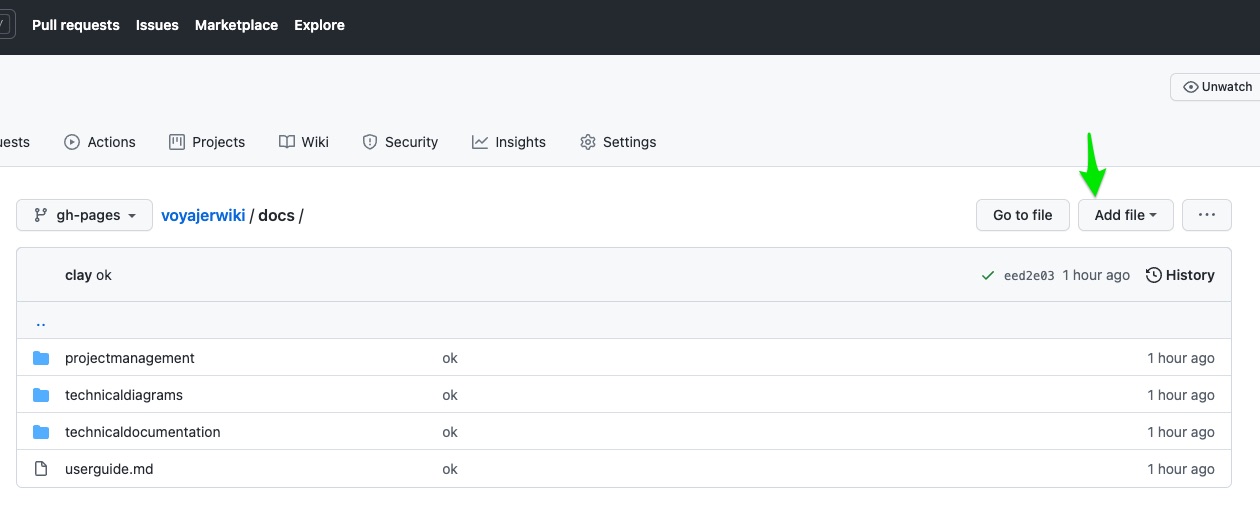Go up to parent directory (..)
Viewport: 1260px width, 531px height.
tap(41, 322)
